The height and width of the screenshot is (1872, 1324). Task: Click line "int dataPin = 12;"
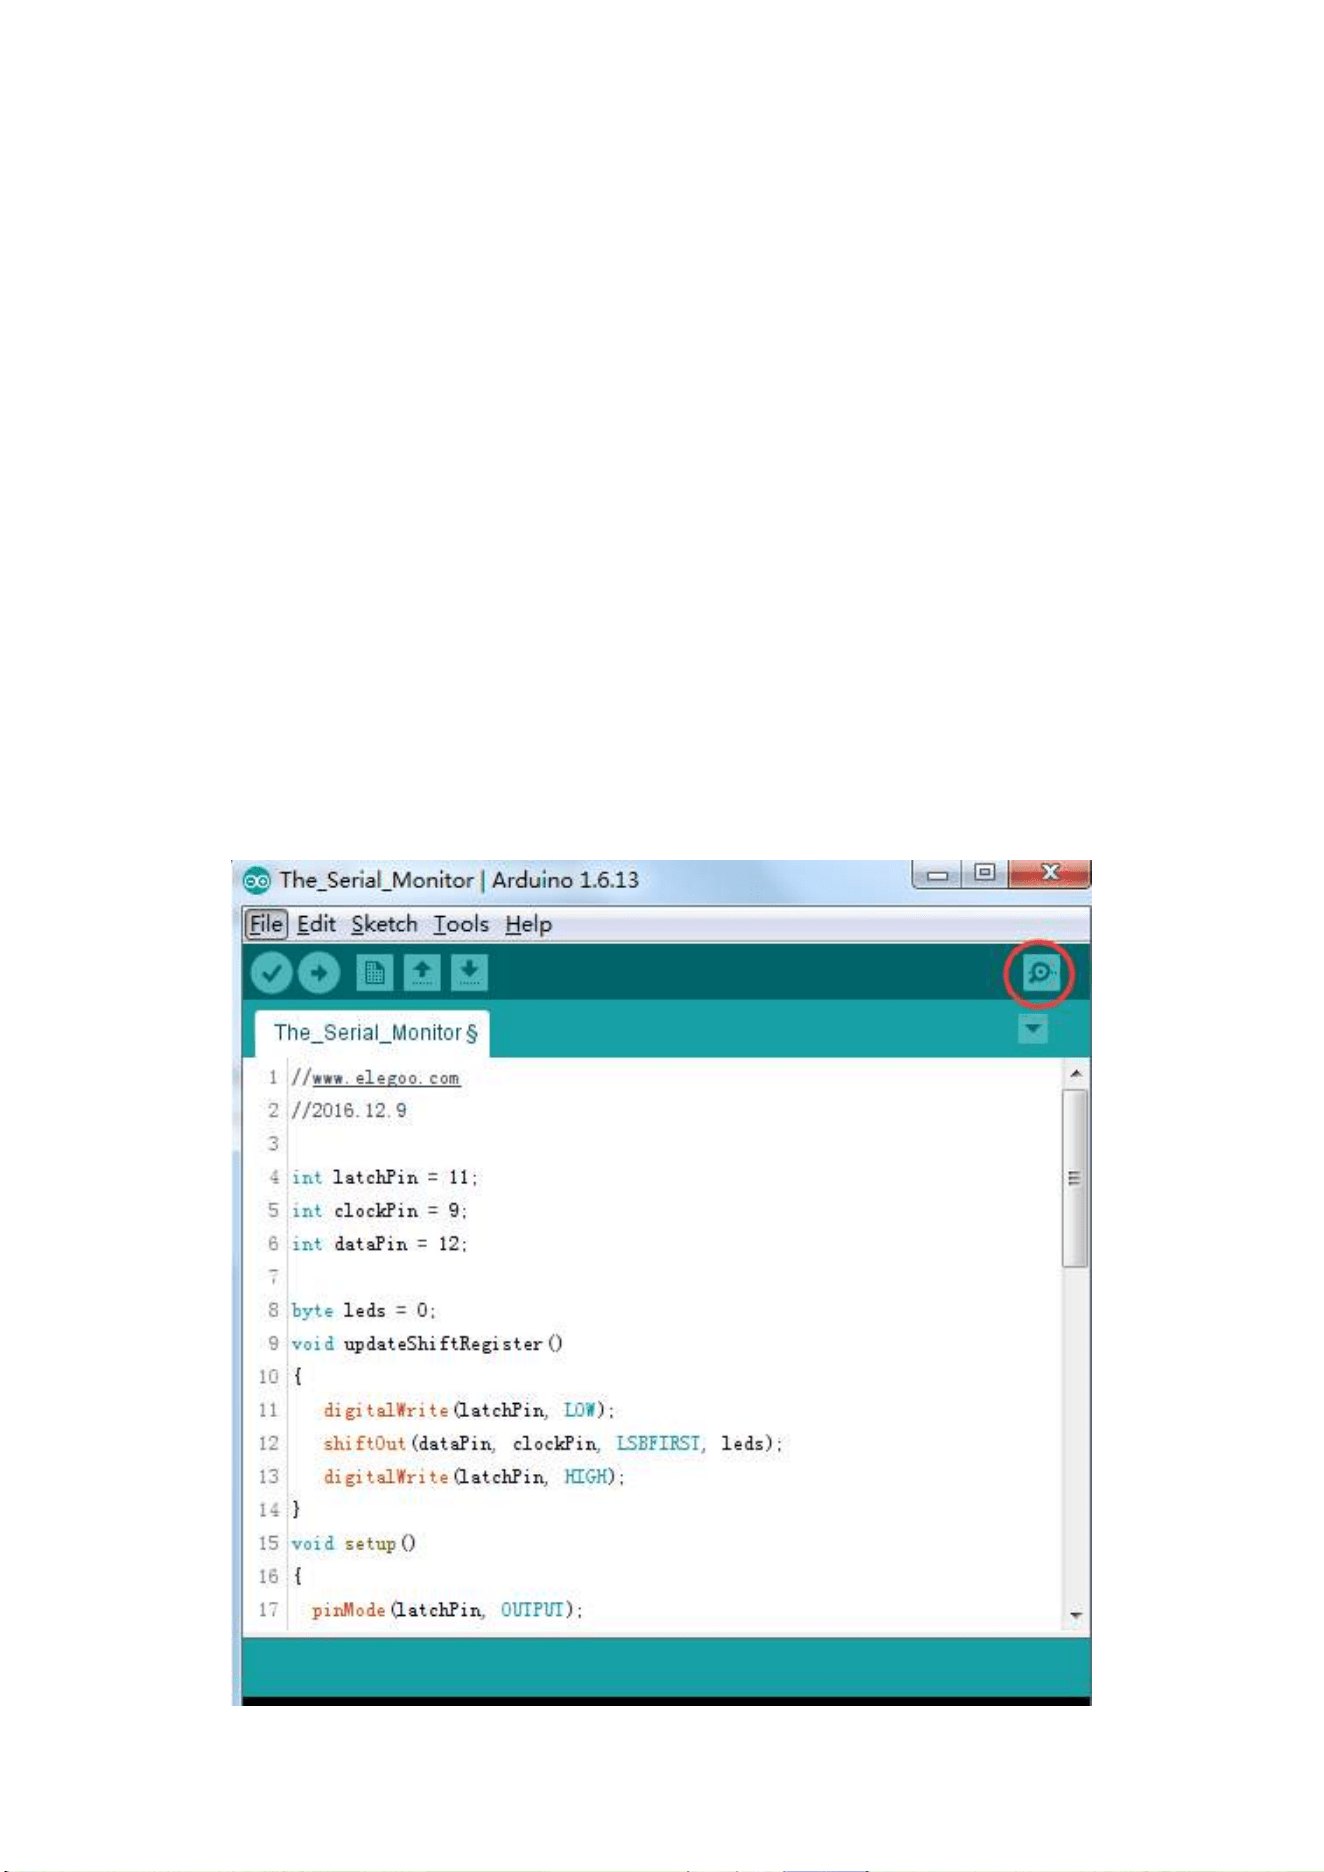click(379, 1244)
